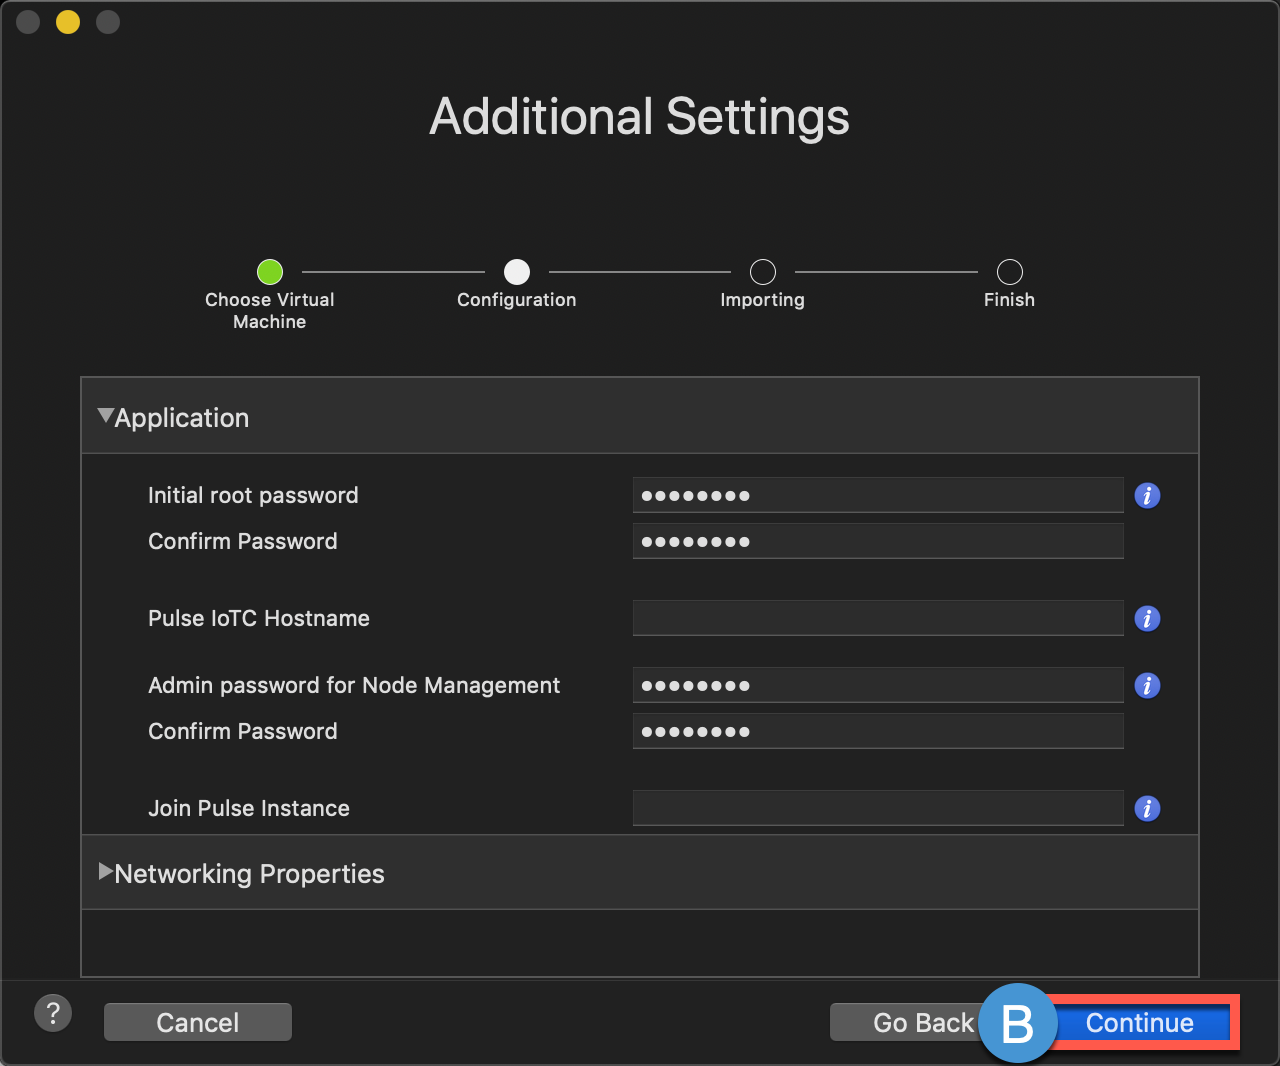Cancel the import wizard

coord(198,1023)
